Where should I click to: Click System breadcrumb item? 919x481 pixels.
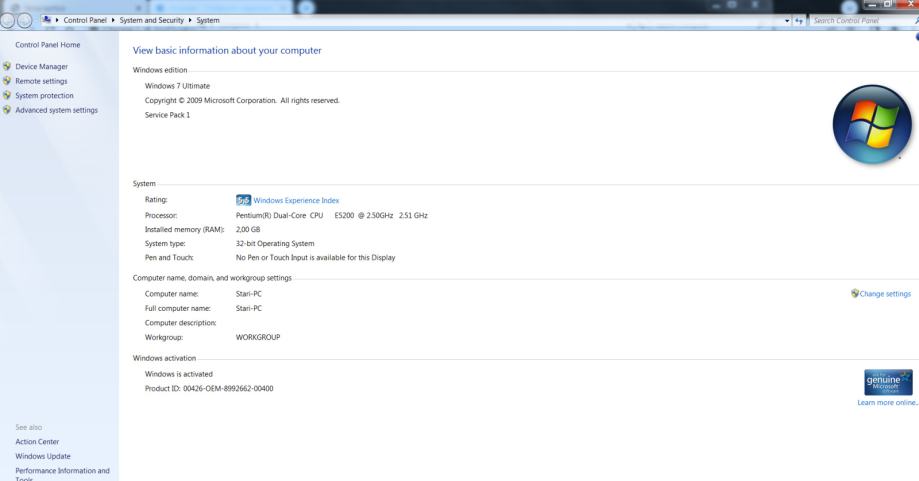tap(208, 21)
